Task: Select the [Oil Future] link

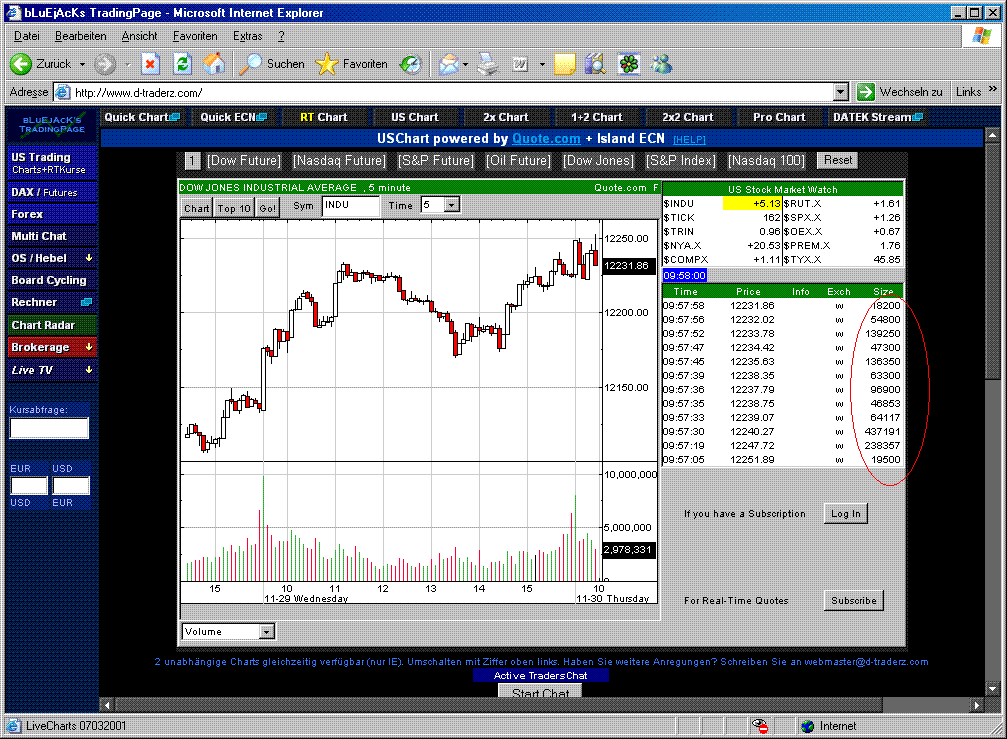Action: [518, 161]
